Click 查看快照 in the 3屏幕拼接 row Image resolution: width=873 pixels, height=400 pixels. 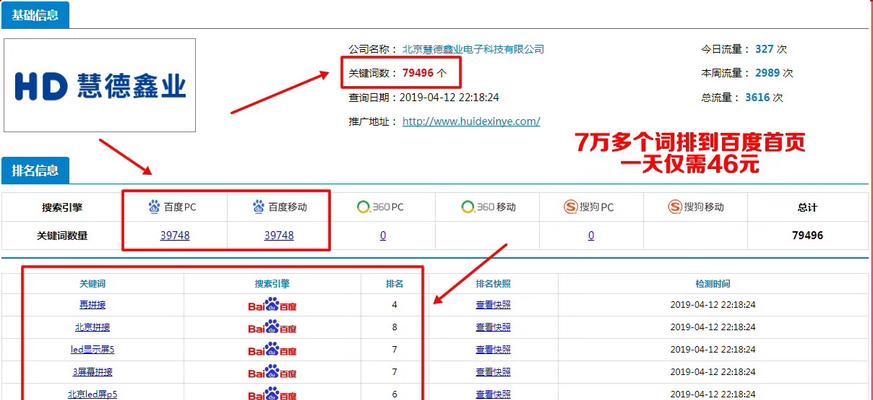(493, 372)
